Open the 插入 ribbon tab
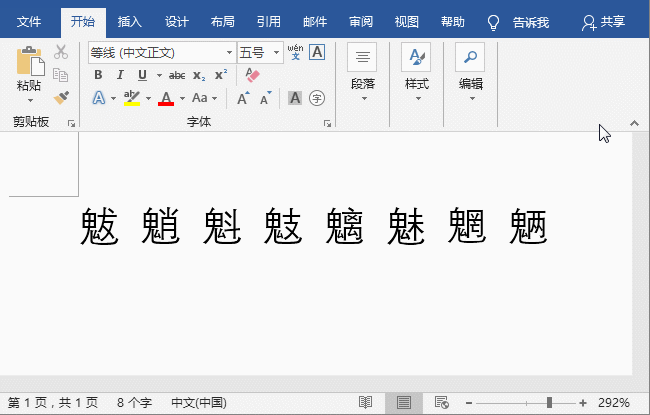 coord(129,21)
